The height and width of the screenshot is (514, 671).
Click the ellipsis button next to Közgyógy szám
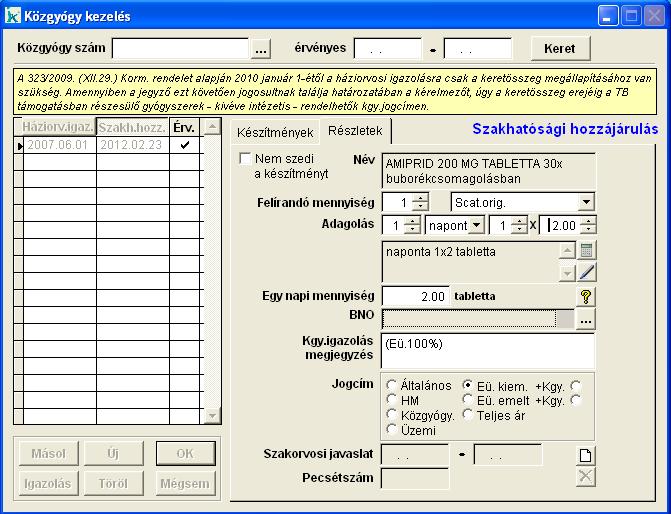click(261, 49)
